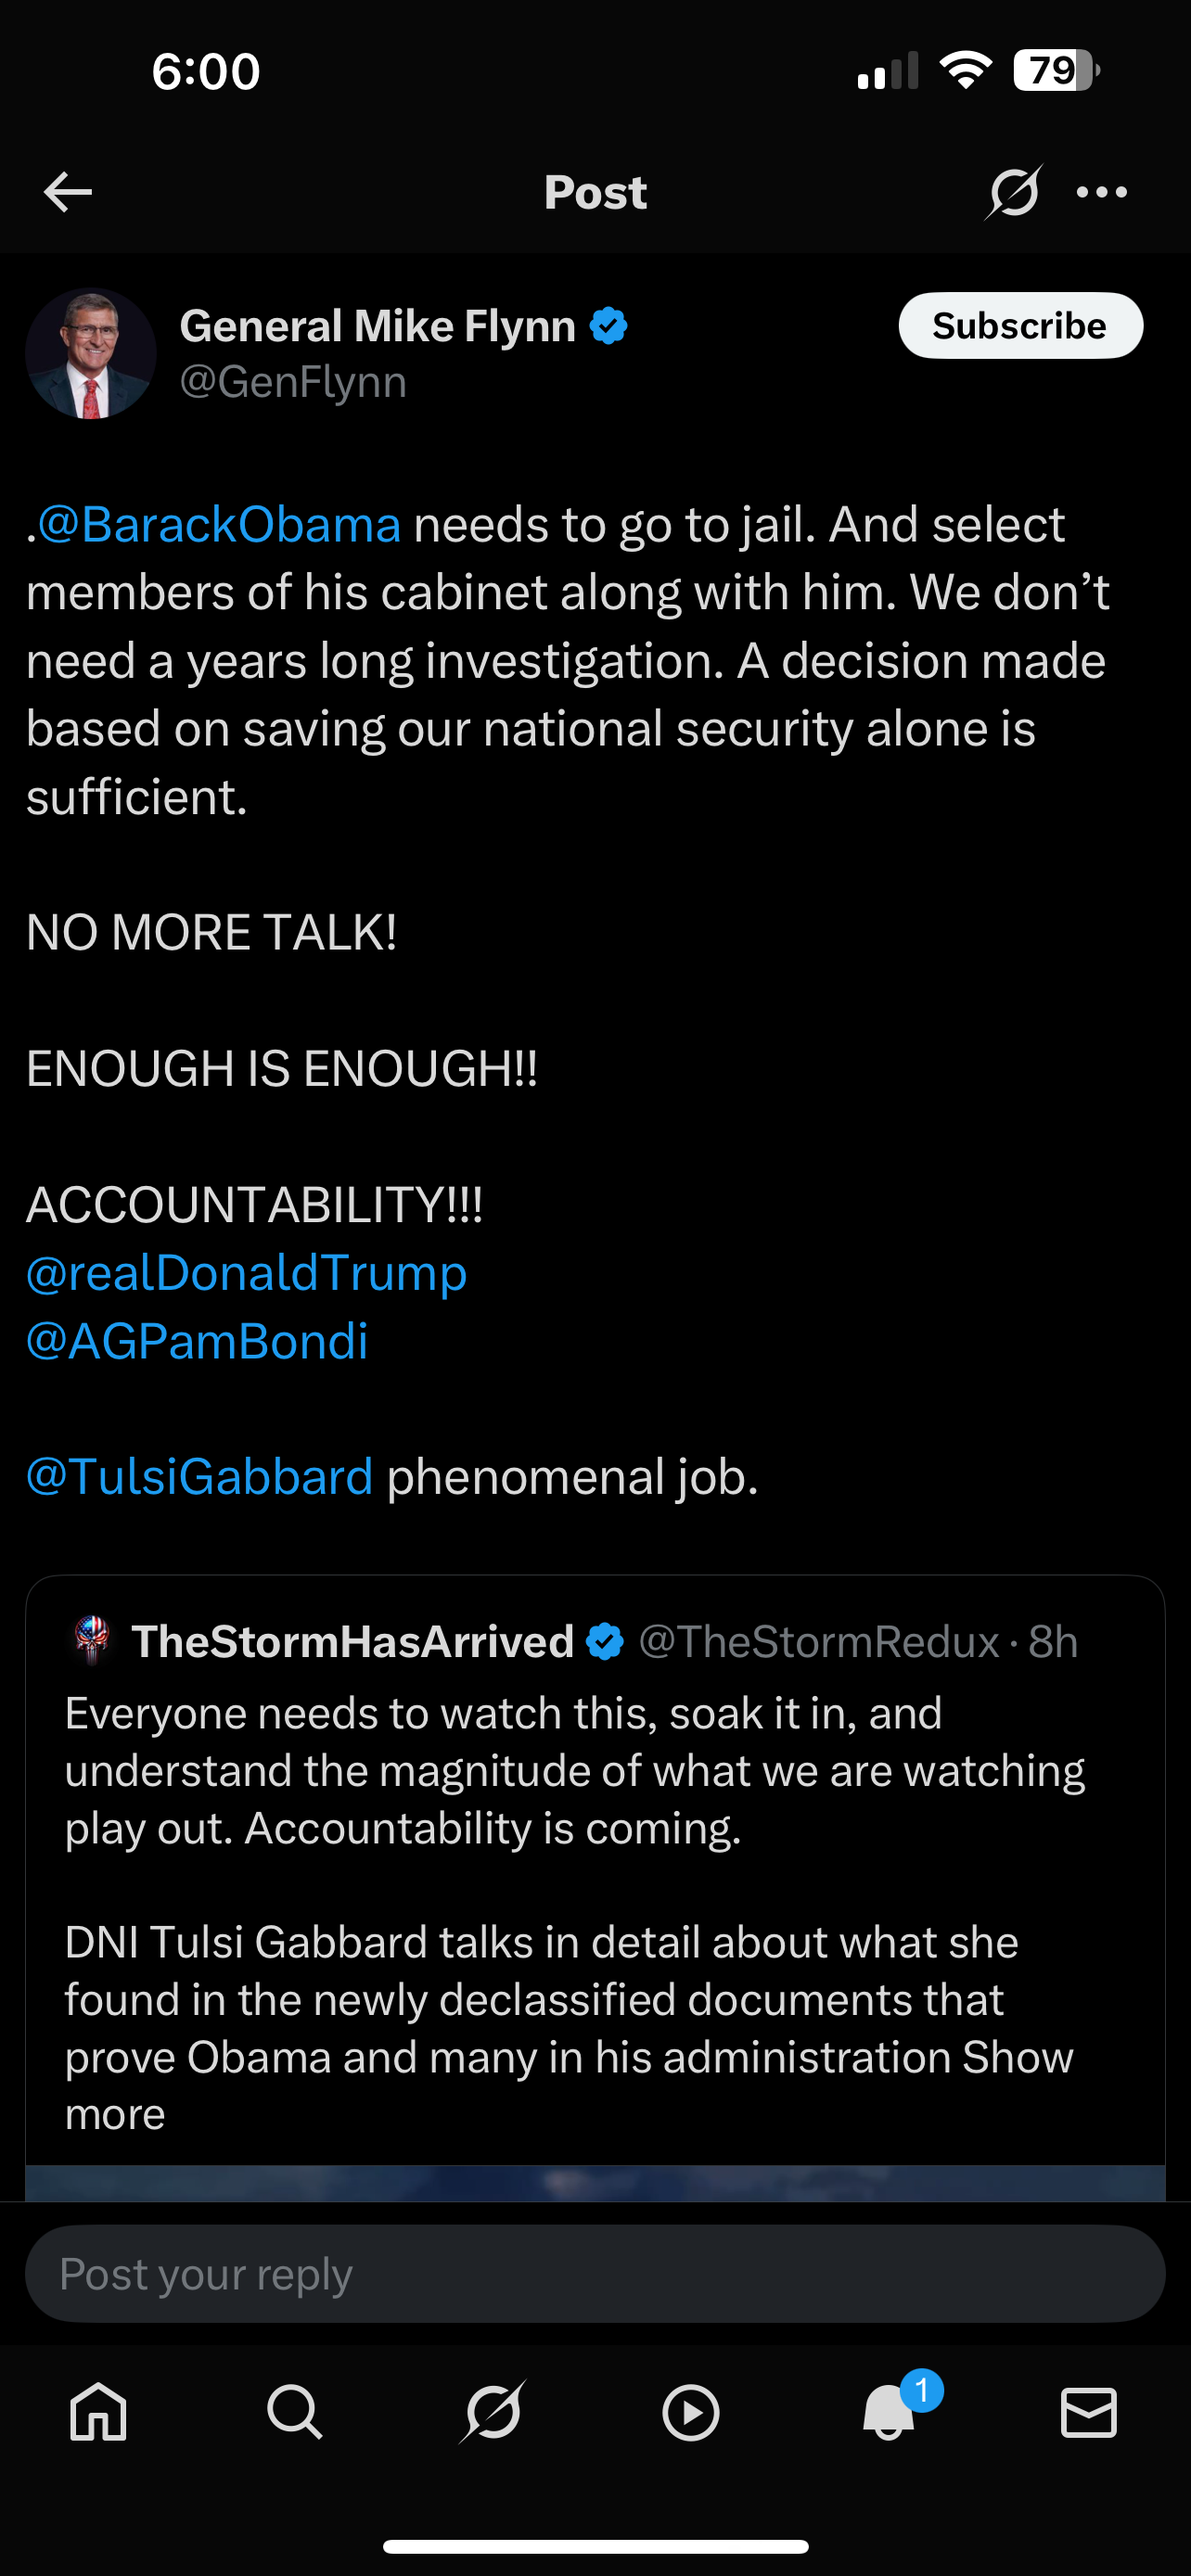Tap the Post your reply field
Viewport: 1191px width, 2576px height.
coord(595,2274)
